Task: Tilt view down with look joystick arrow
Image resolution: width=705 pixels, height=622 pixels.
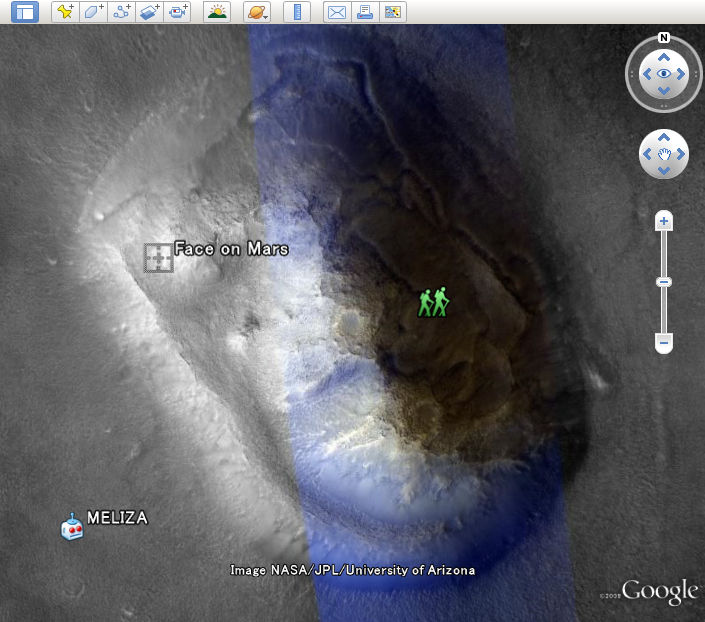Action: (x=664, y=91)
